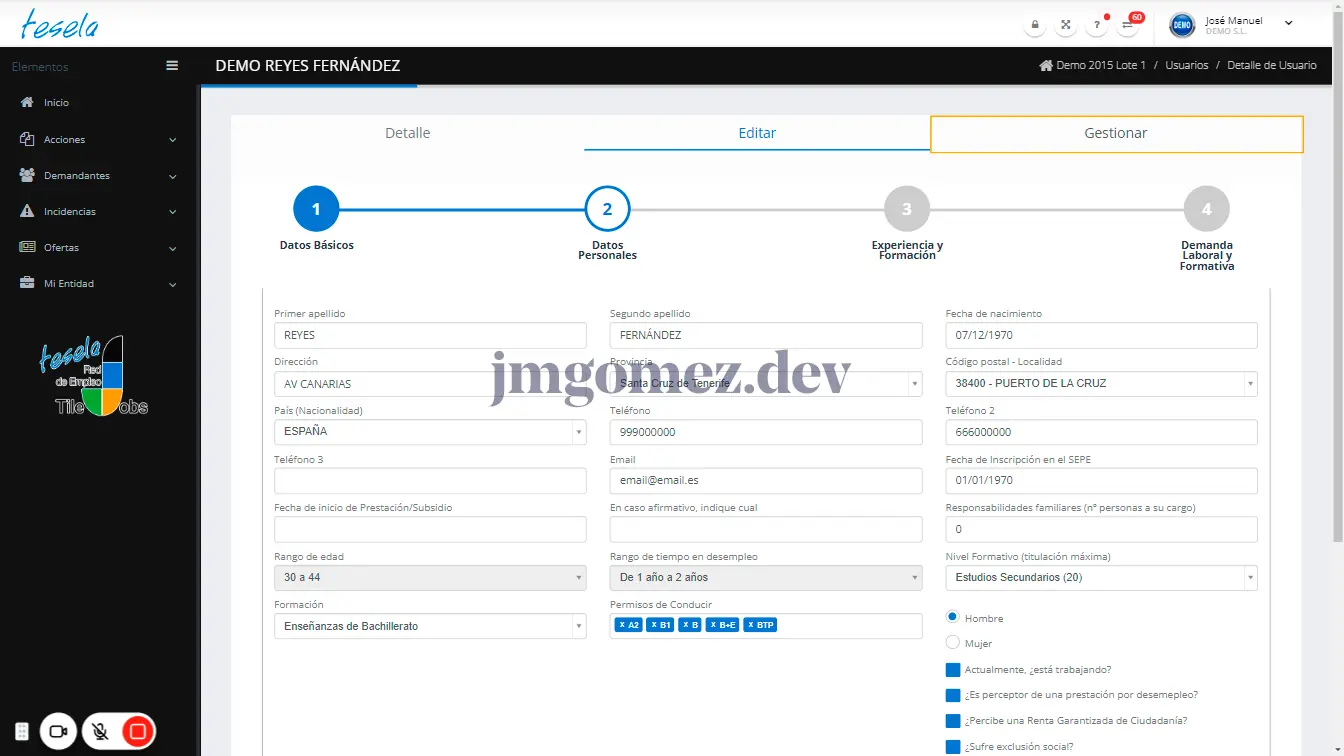Select the Mujer radio button
This screenshot has height=756, width=1344.
(x=952, y=643)
